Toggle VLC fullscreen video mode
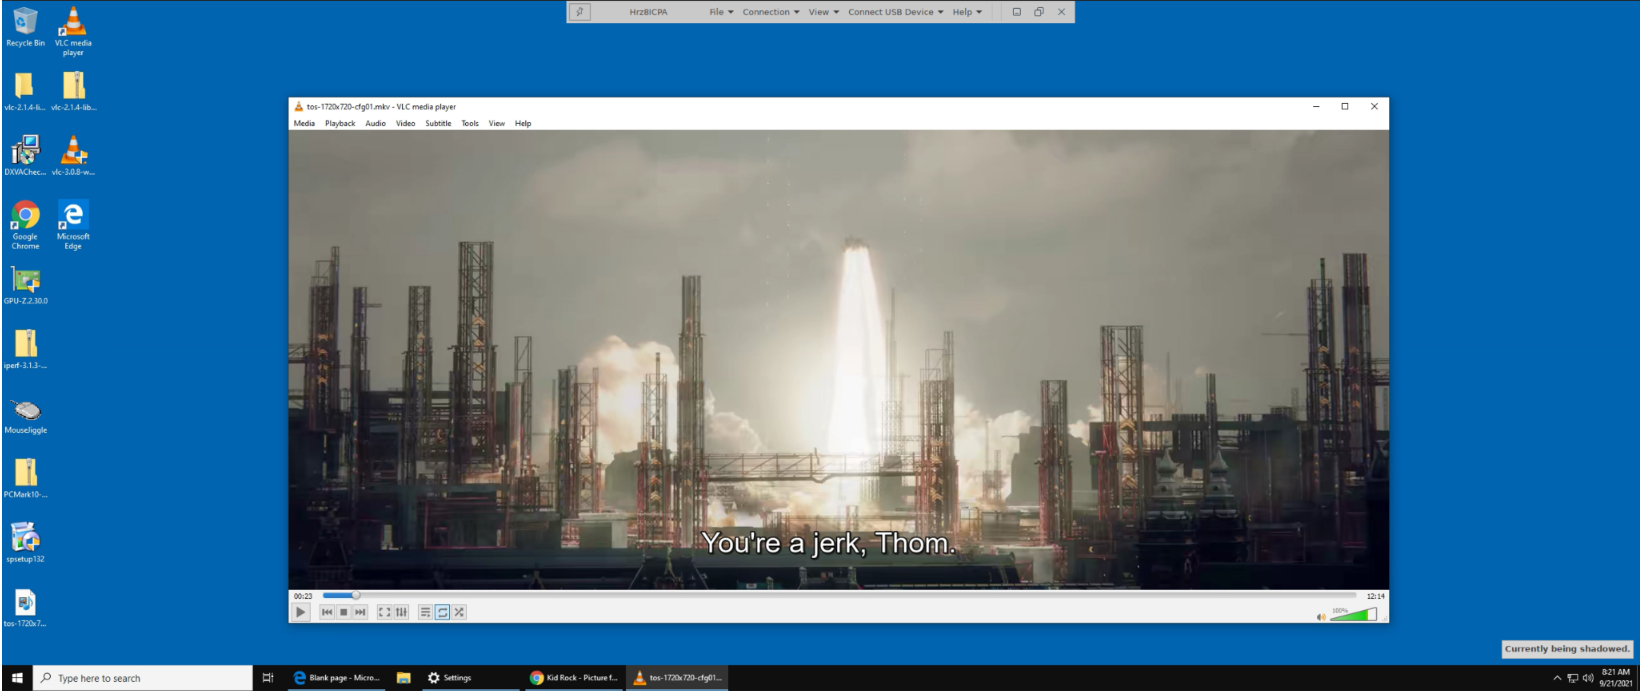 (384, 612)
